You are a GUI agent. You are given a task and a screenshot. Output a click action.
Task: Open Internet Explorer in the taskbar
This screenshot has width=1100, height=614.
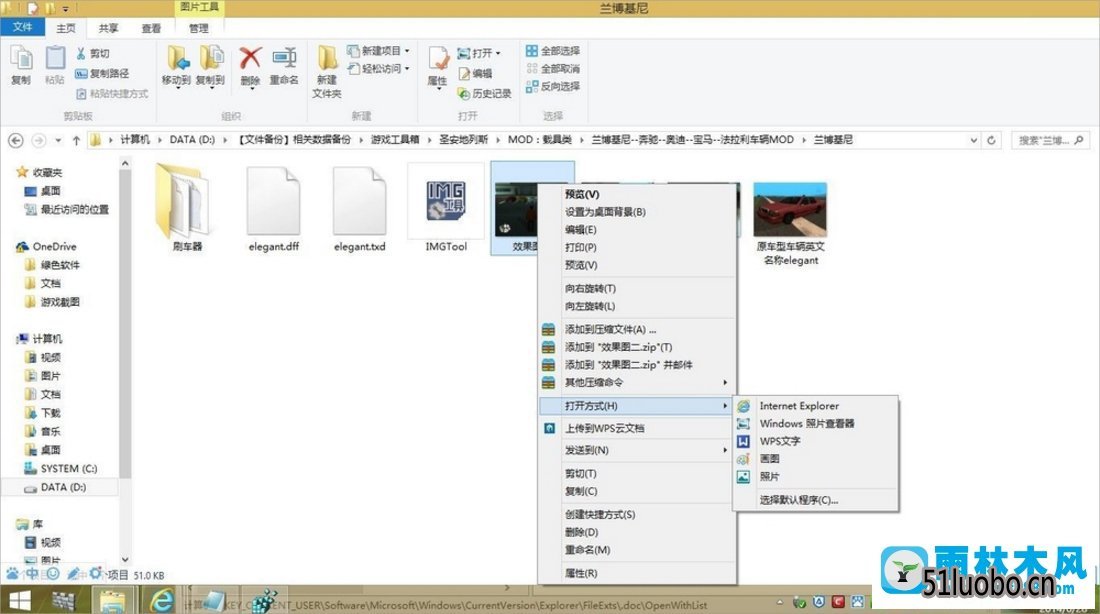(162, 601)
